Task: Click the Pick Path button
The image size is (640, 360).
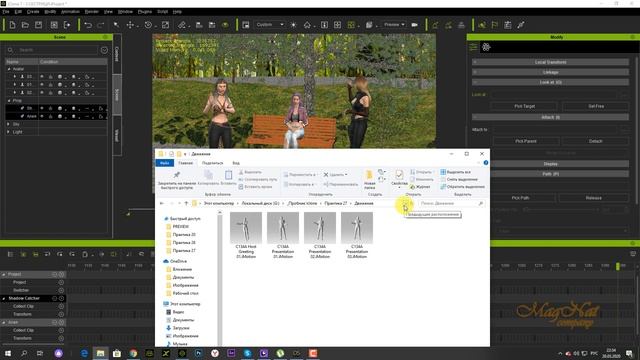Action: point(520,198)
